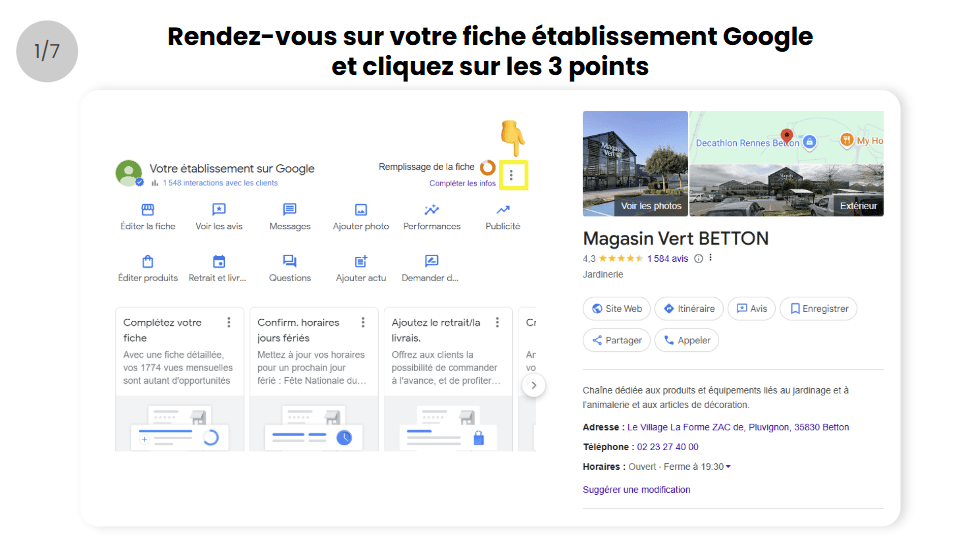Open options on Complétez votre fiche card

(x=229, y=322)
